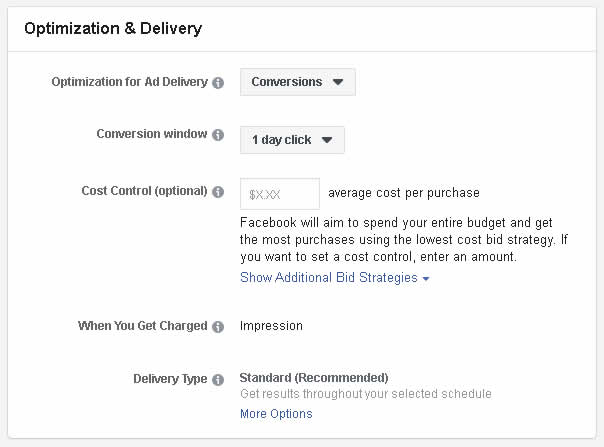This screenshot has height=447, width=604.
Task: Click the average cost per purchase text
Action: (x=404, y=193)
